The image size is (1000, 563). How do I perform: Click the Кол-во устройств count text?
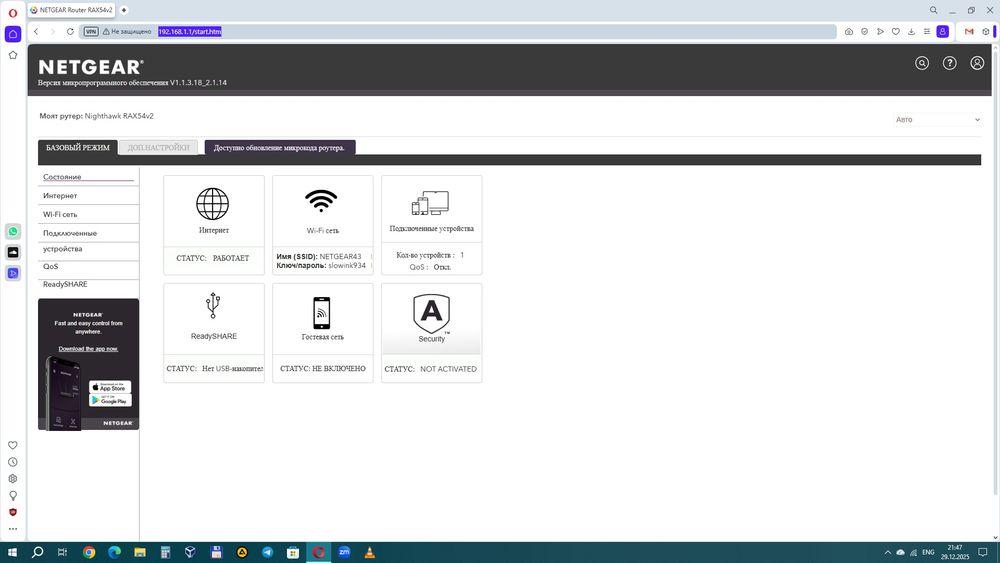[x=430, y=255]
